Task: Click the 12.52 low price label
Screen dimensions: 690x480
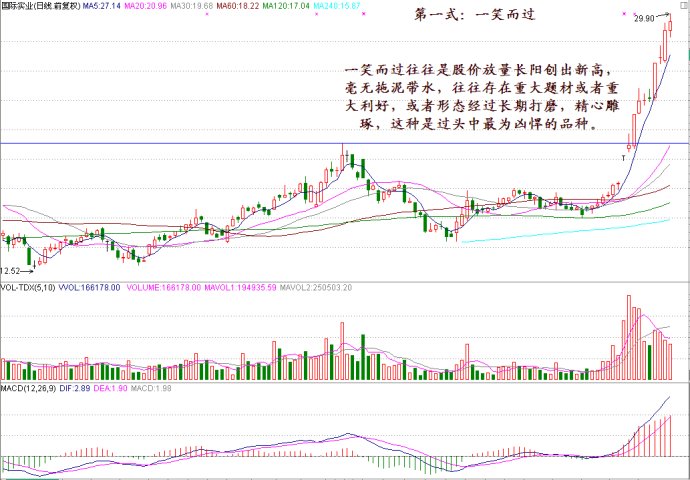Action: [x=10, y=271]
